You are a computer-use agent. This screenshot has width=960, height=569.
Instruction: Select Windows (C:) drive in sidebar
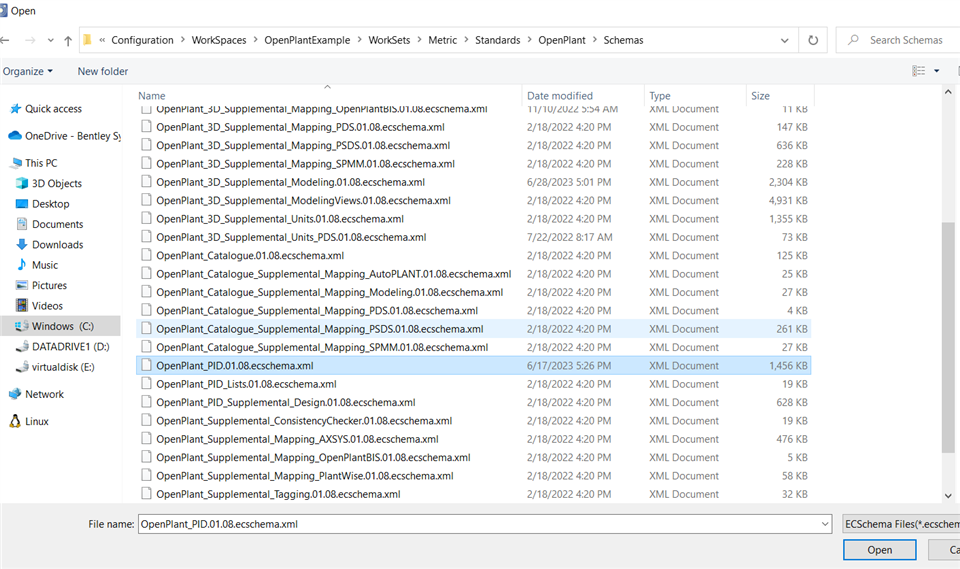tap(62, 326)
